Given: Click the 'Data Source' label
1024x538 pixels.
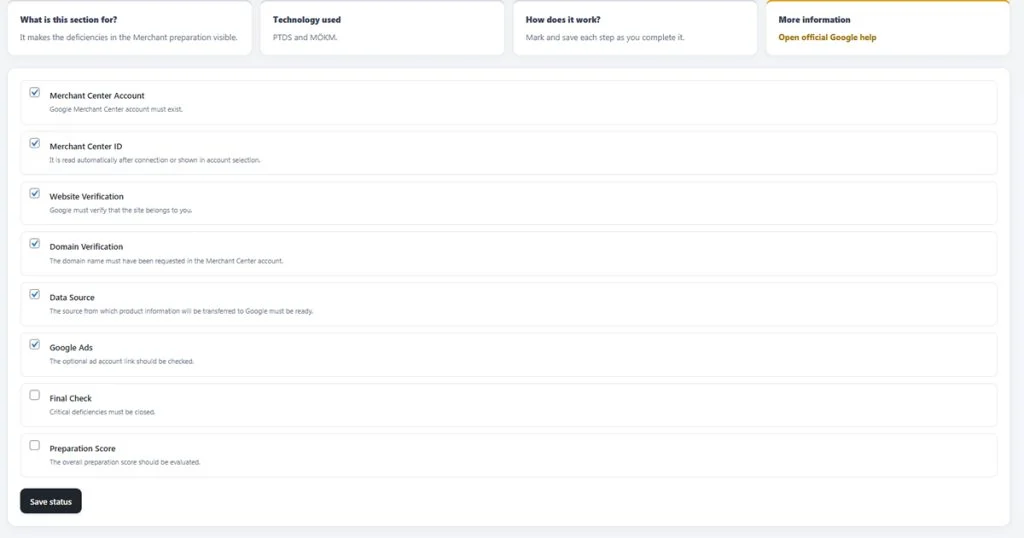Looking at the screenshot, I should (x=72, y=297).
